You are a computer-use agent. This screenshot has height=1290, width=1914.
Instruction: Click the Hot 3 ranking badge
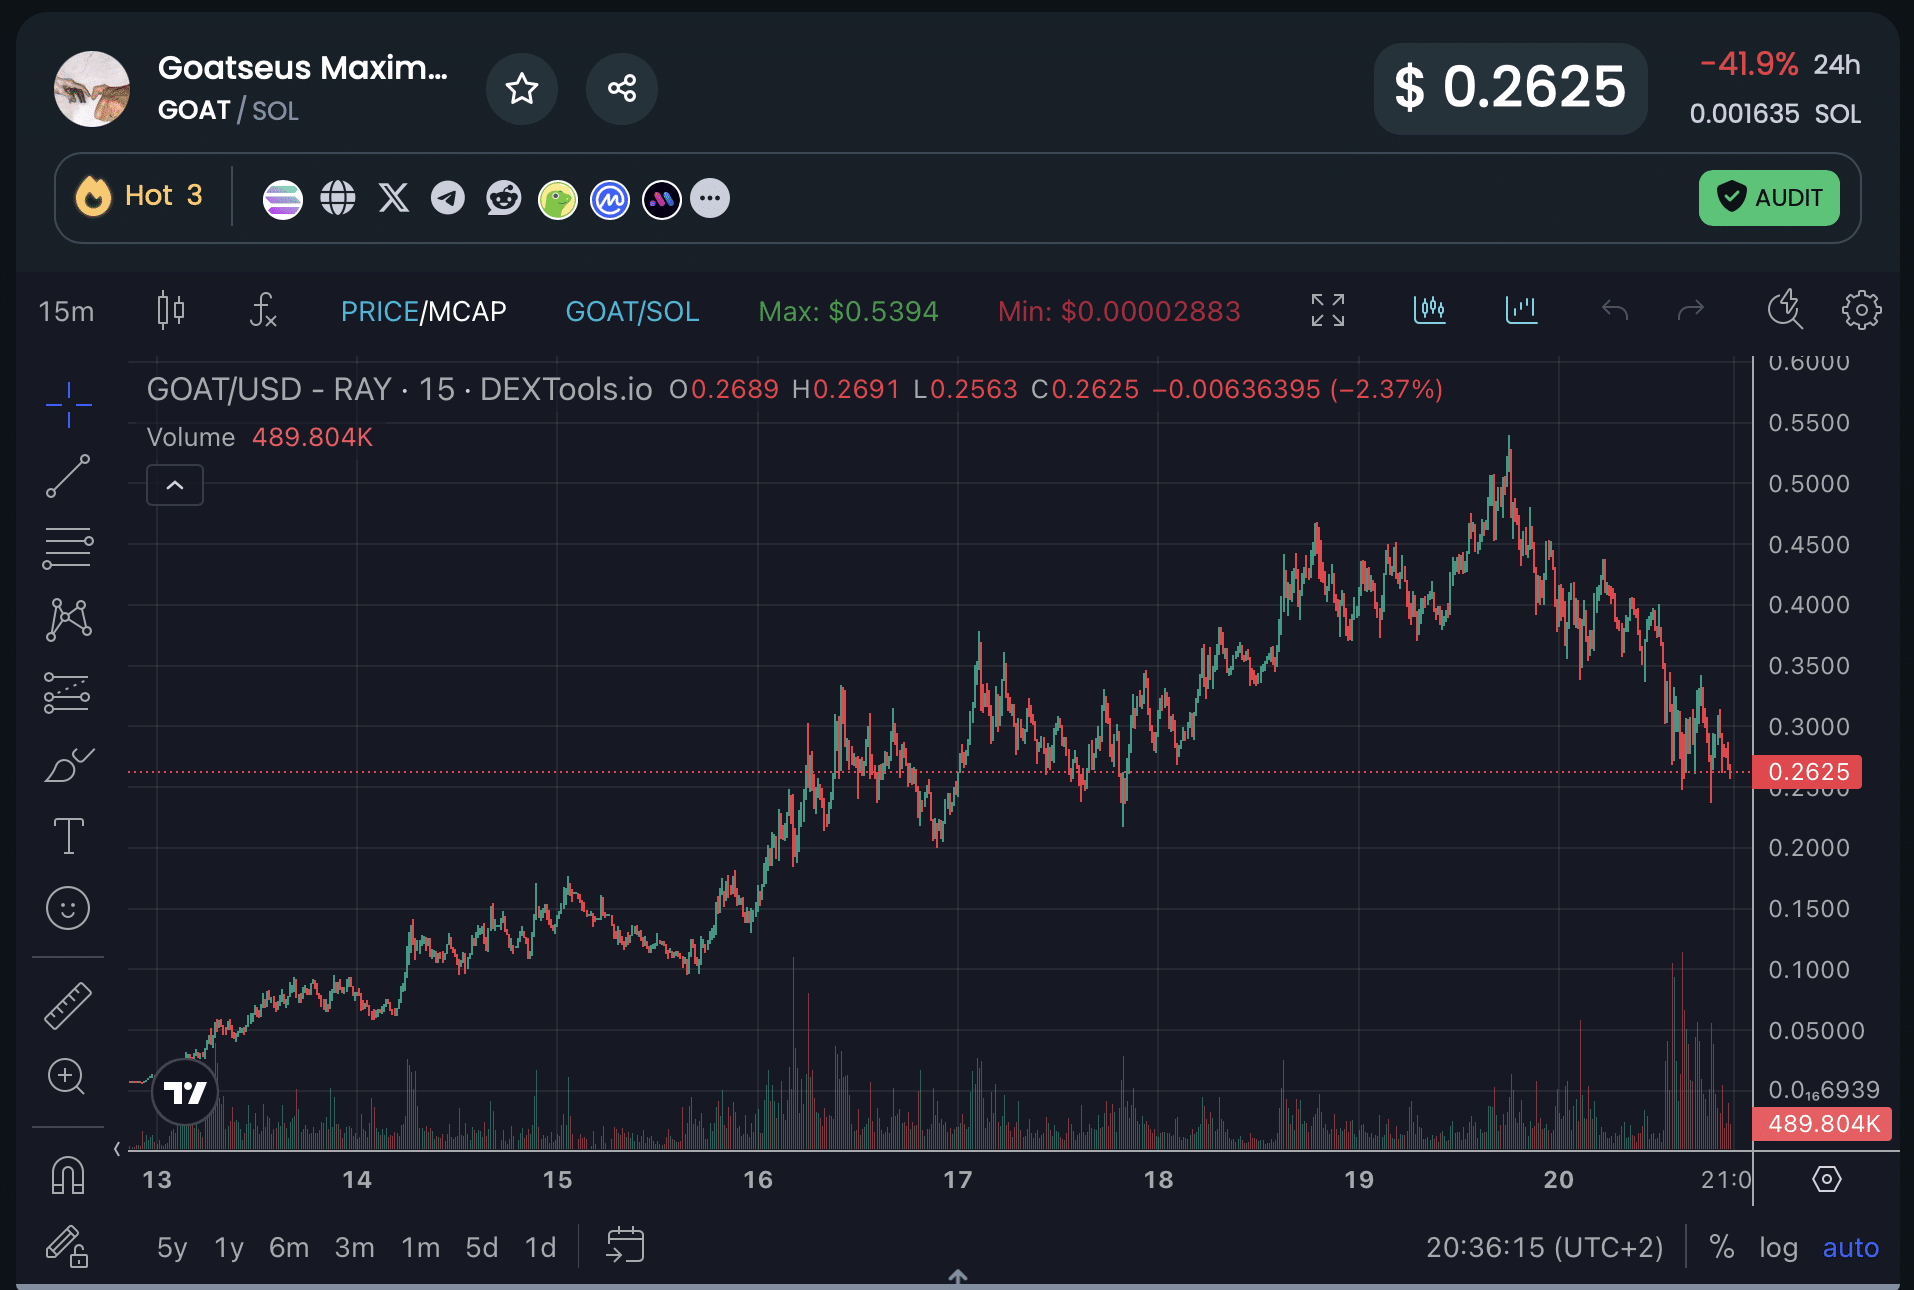click(x=139, y=196)
